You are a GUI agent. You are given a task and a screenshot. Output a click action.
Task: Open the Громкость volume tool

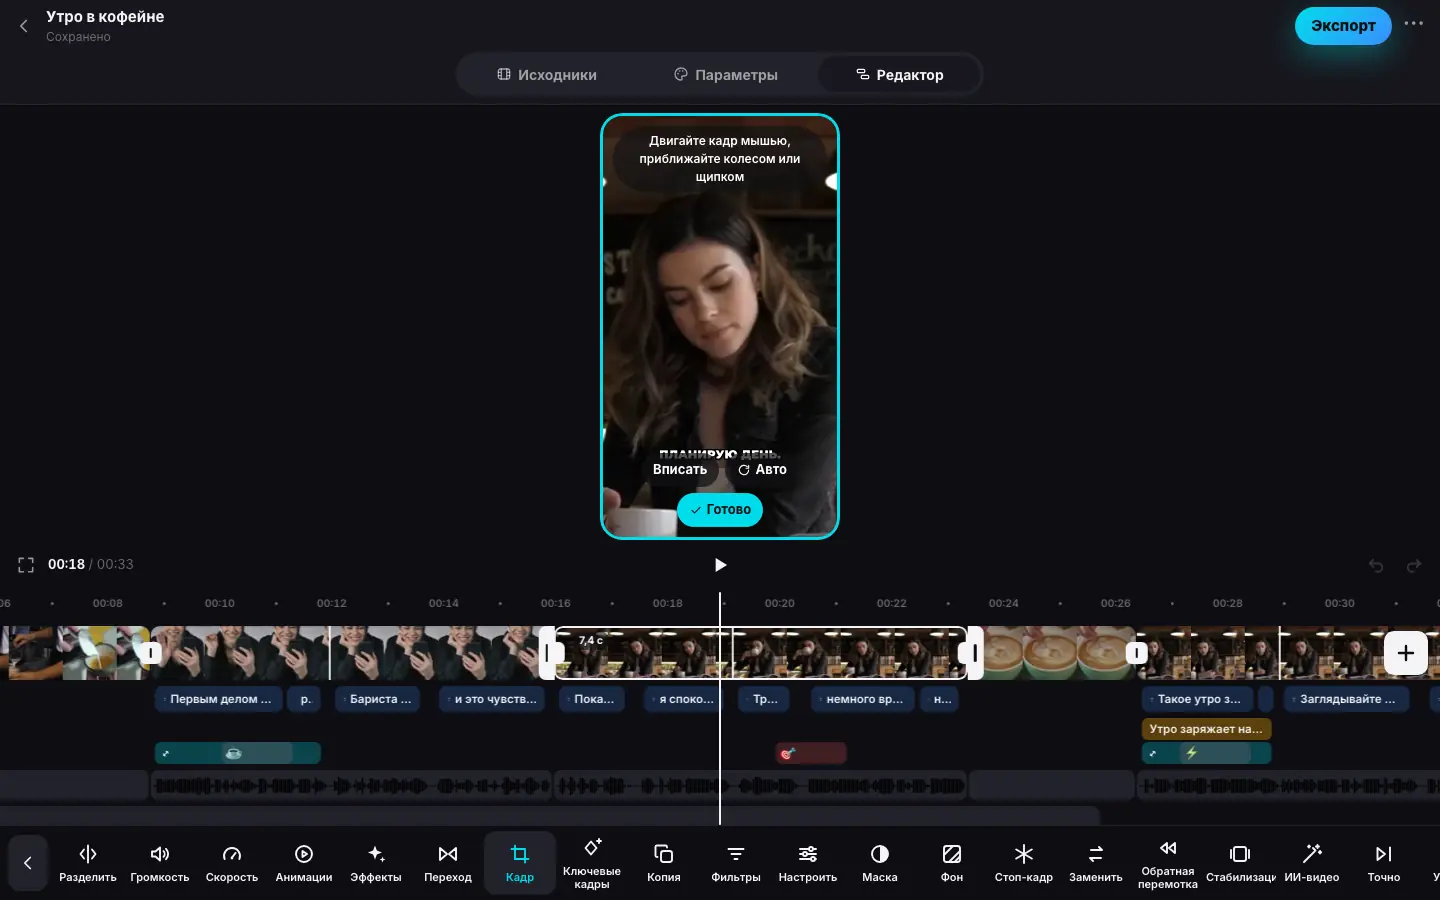[x=160, y=863]
